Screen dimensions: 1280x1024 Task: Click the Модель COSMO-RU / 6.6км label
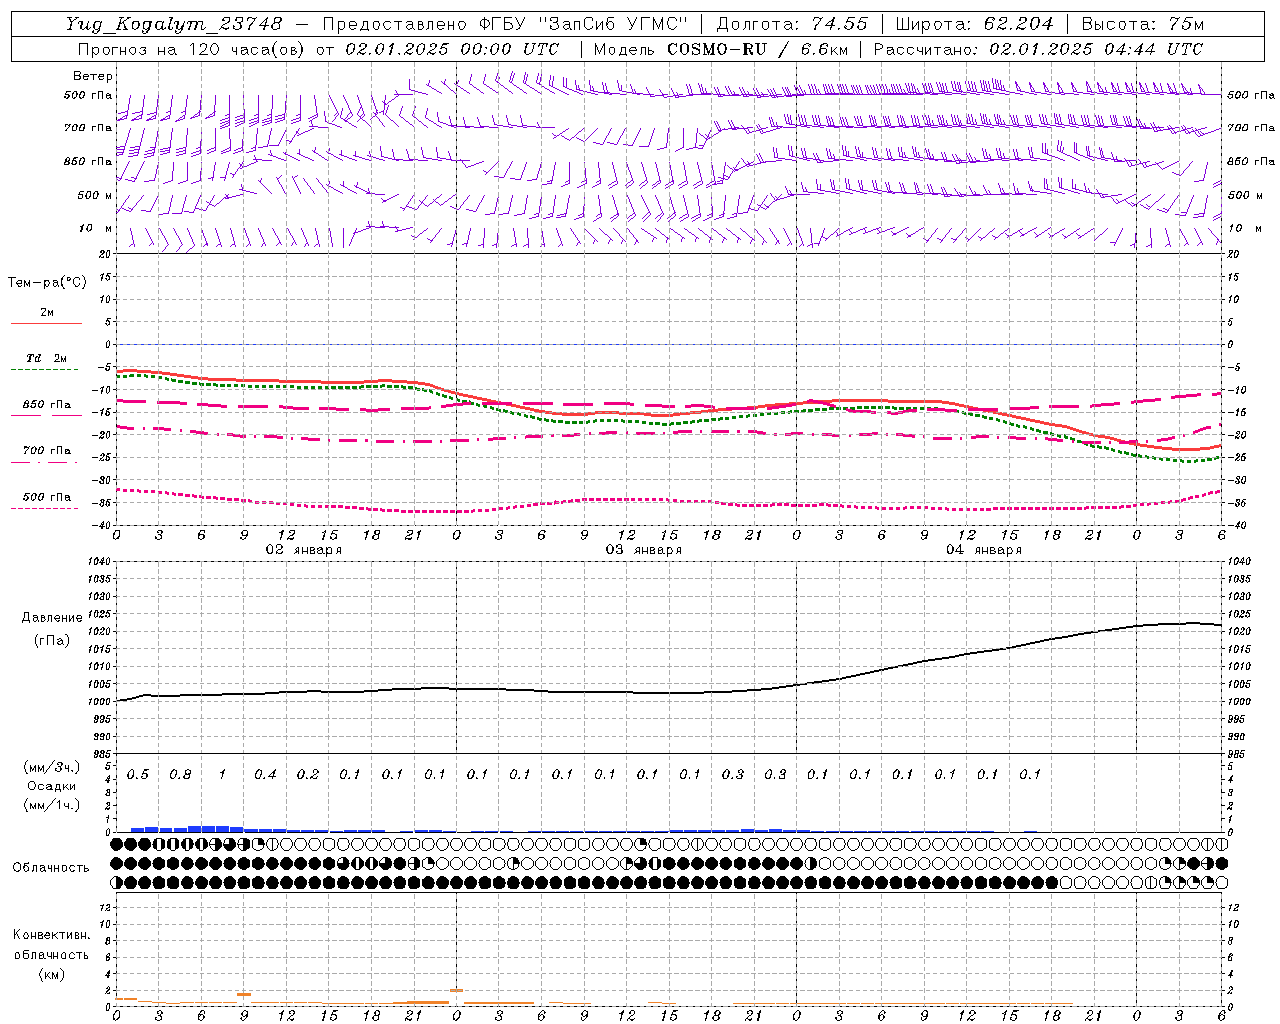(x=720, y=49)
